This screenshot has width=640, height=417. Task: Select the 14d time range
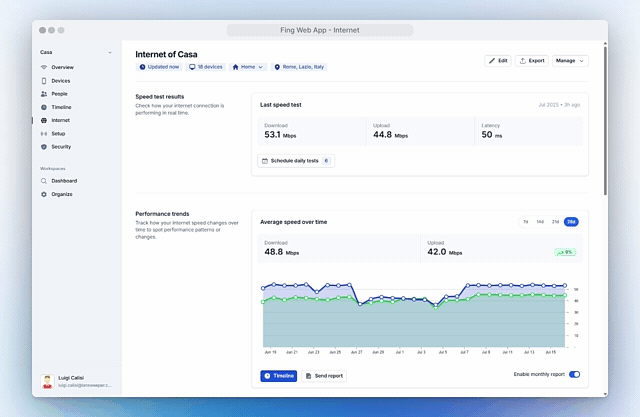(540, 222)
